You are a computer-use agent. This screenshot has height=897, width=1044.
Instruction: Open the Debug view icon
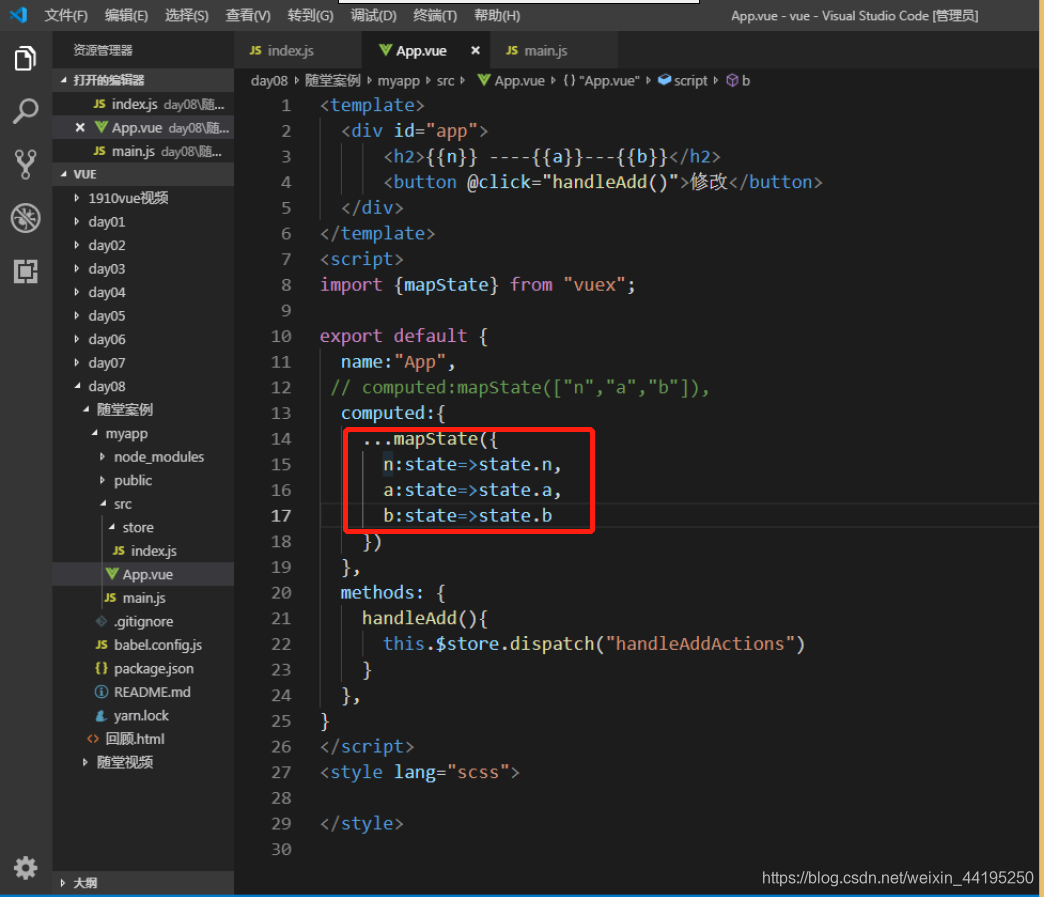pyautogui.click(x=25, y=218)
